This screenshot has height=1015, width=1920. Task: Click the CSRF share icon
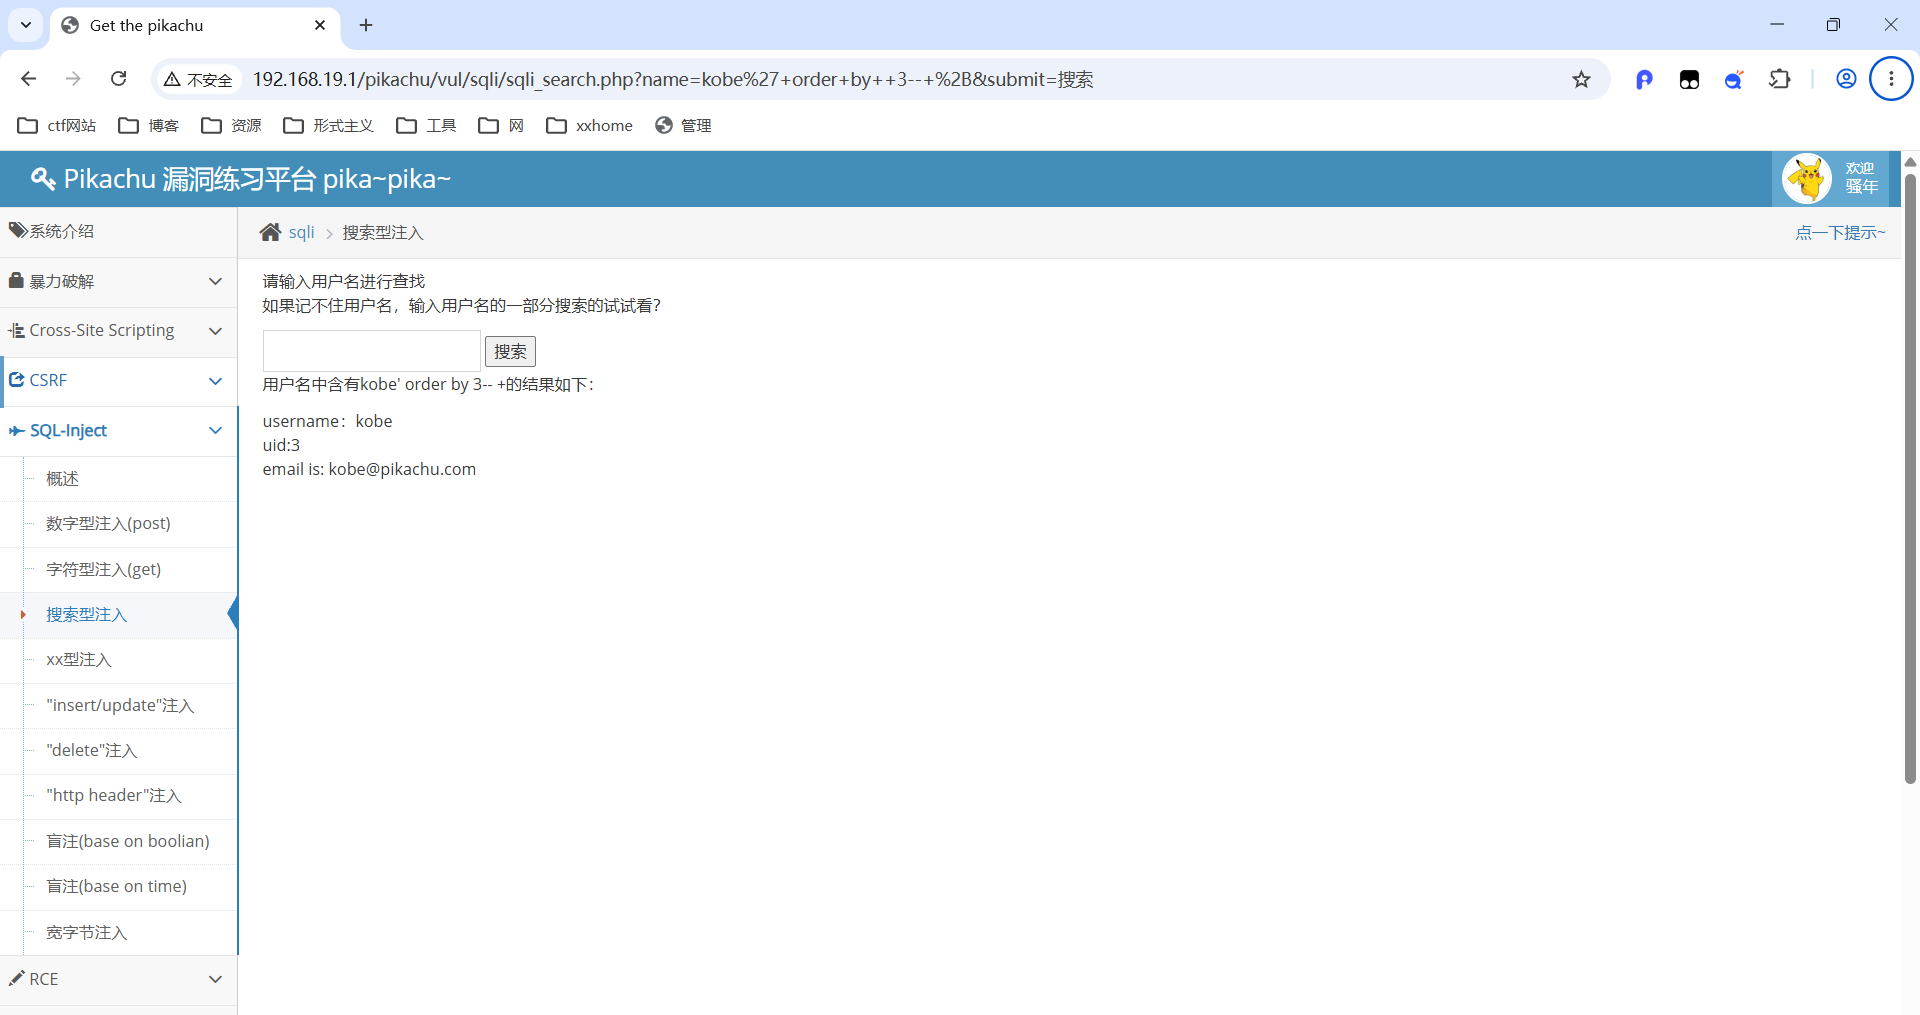[16, 380]
